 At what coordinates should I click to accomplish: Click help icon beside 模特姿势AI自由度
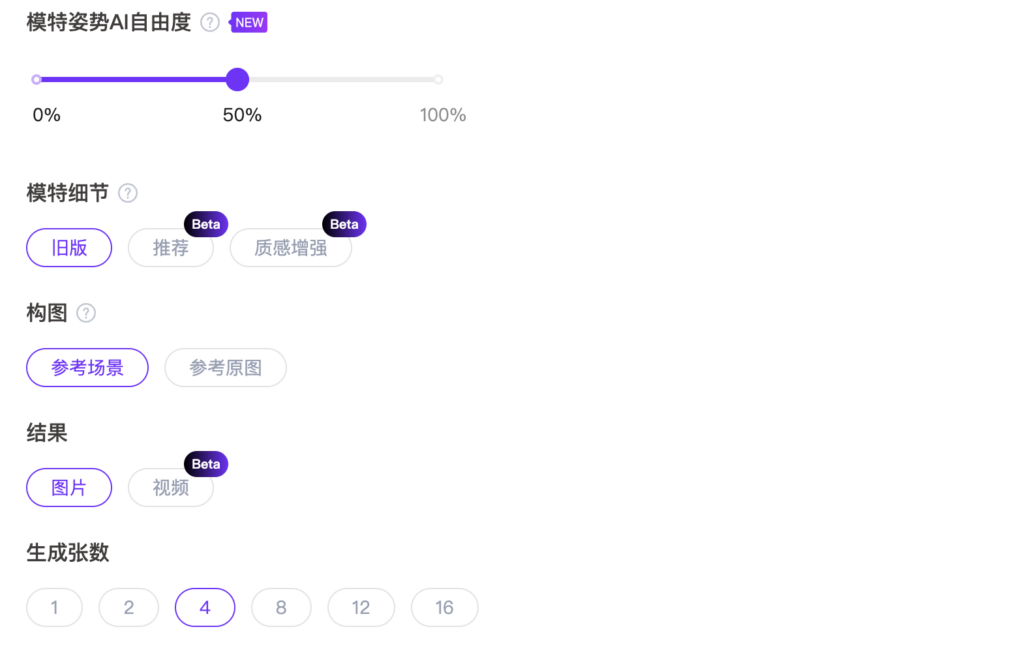tap(210, 22)
